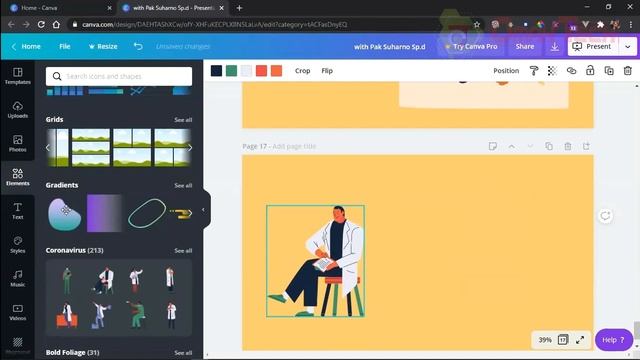Click the download icon
640x360 pixels.
tap(554, 47)
